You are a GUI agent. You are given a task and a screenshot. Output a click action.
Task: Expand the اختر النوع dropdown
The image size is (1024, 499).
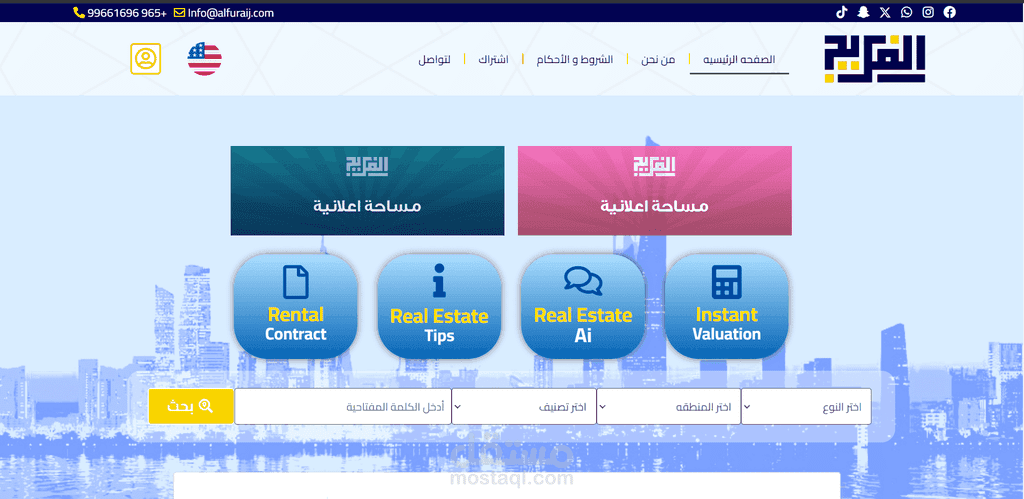(806, 406)
